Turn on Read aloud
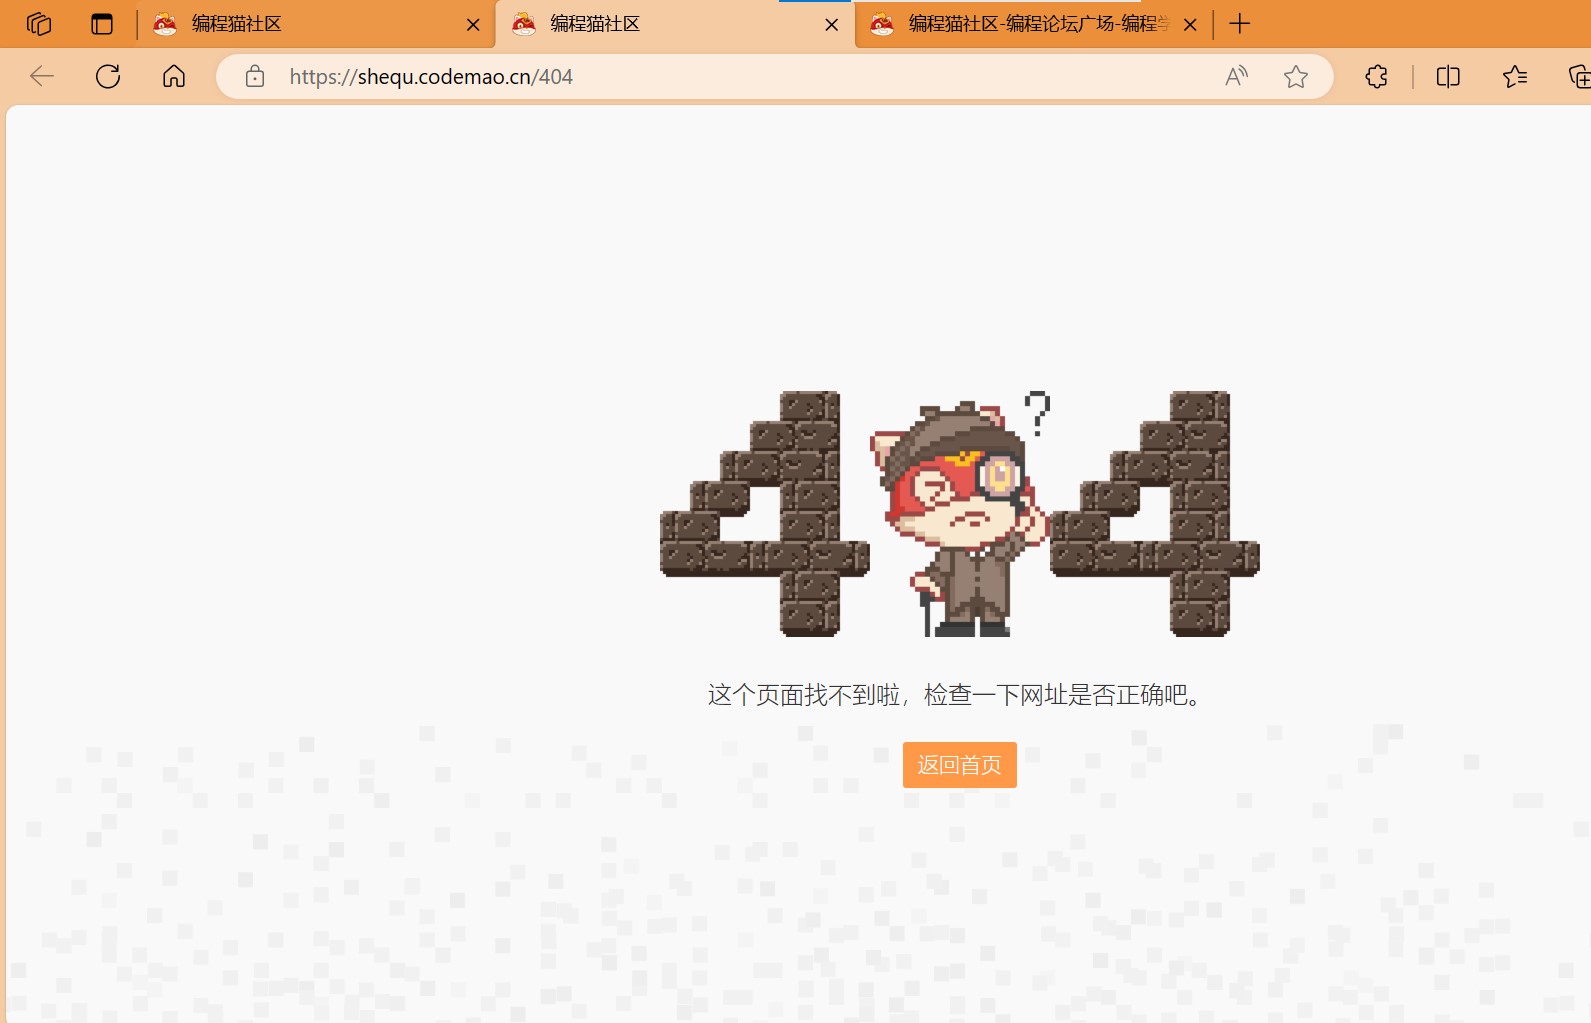 click(1237, 77)
